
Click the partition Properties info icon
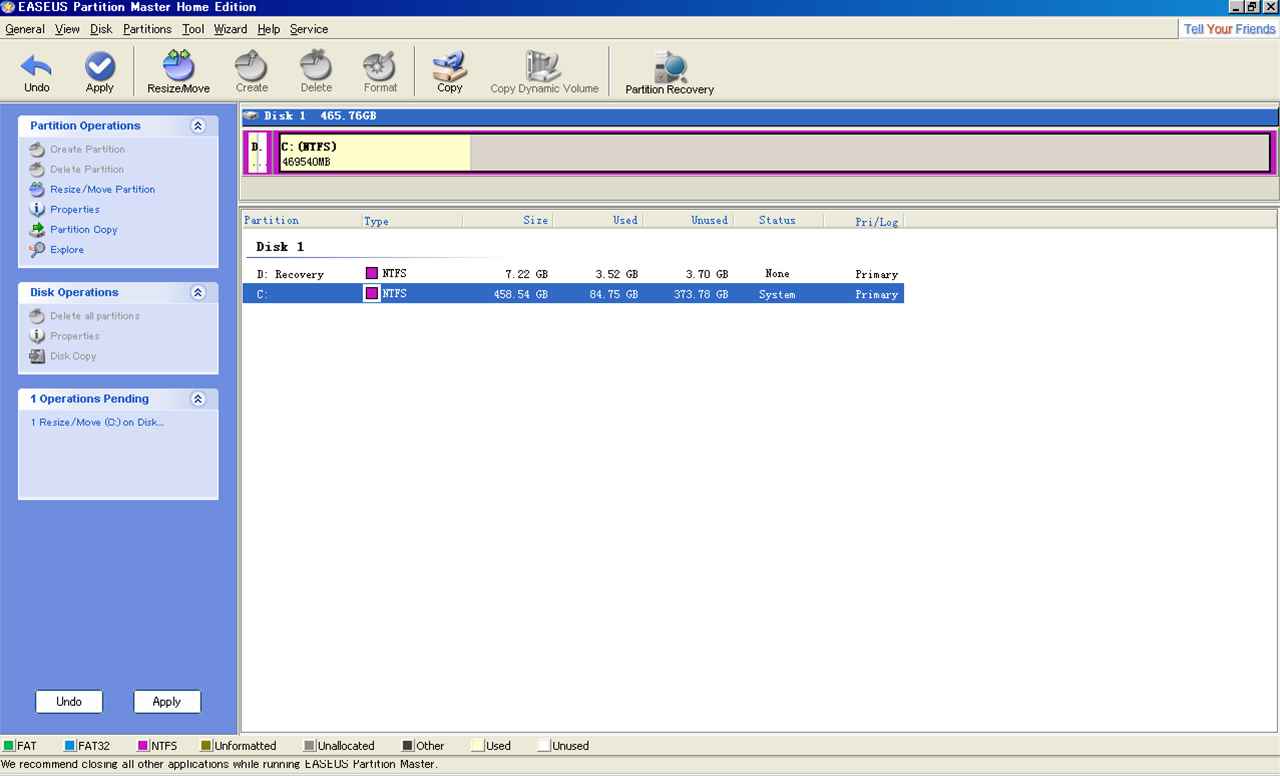point(37,209)
